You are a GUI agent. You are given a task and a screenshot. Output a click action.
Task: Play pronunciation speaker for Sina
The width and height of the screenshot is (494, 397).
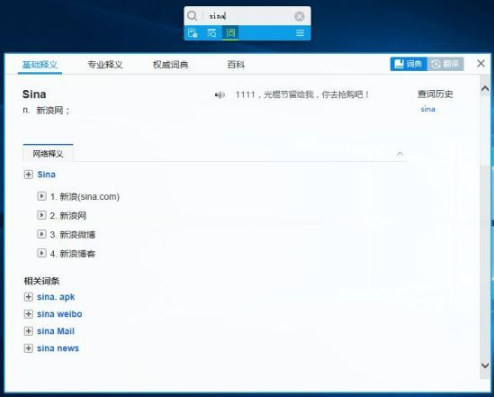click(x=220, y=95)
